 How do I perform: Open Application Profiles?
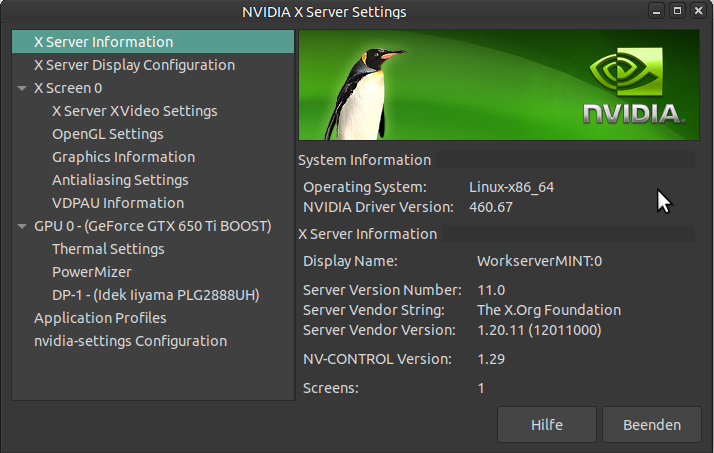tap(100, 318)
